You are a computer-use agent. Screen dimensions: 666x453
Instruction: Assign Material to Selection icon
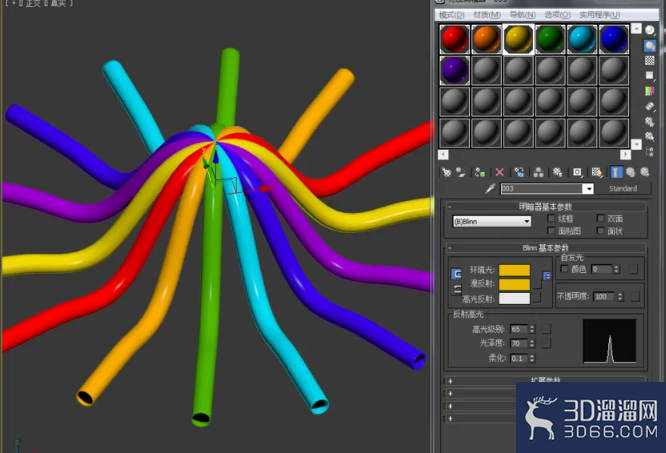480,172
